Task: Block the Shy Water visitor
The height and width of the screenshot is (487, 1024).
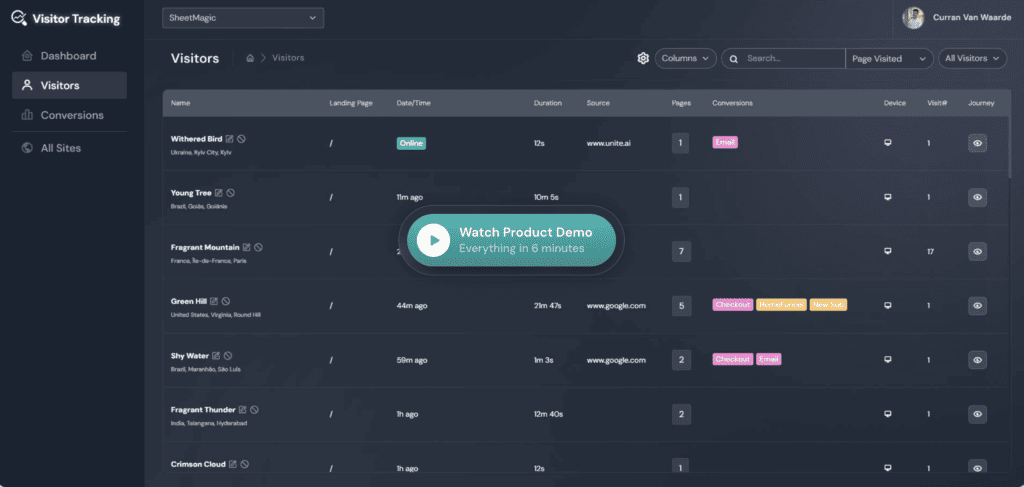Action: coord(228,356)
